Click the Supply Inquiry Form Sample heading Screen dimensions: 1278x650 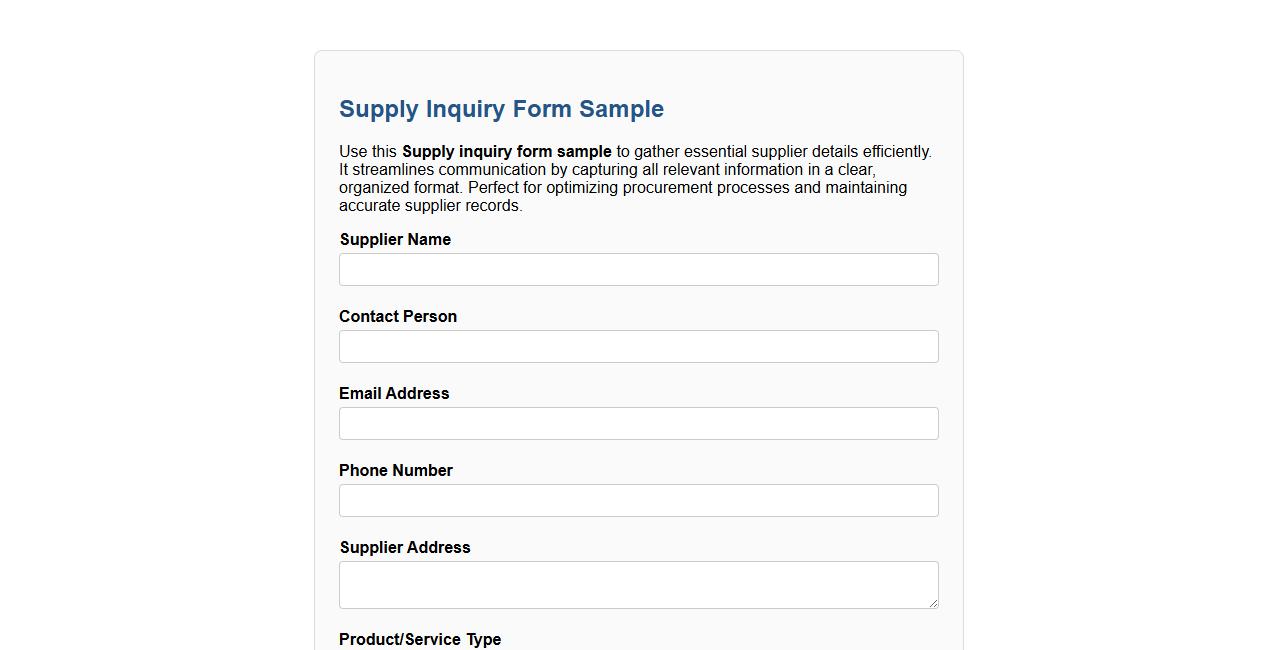pos(501,109)
